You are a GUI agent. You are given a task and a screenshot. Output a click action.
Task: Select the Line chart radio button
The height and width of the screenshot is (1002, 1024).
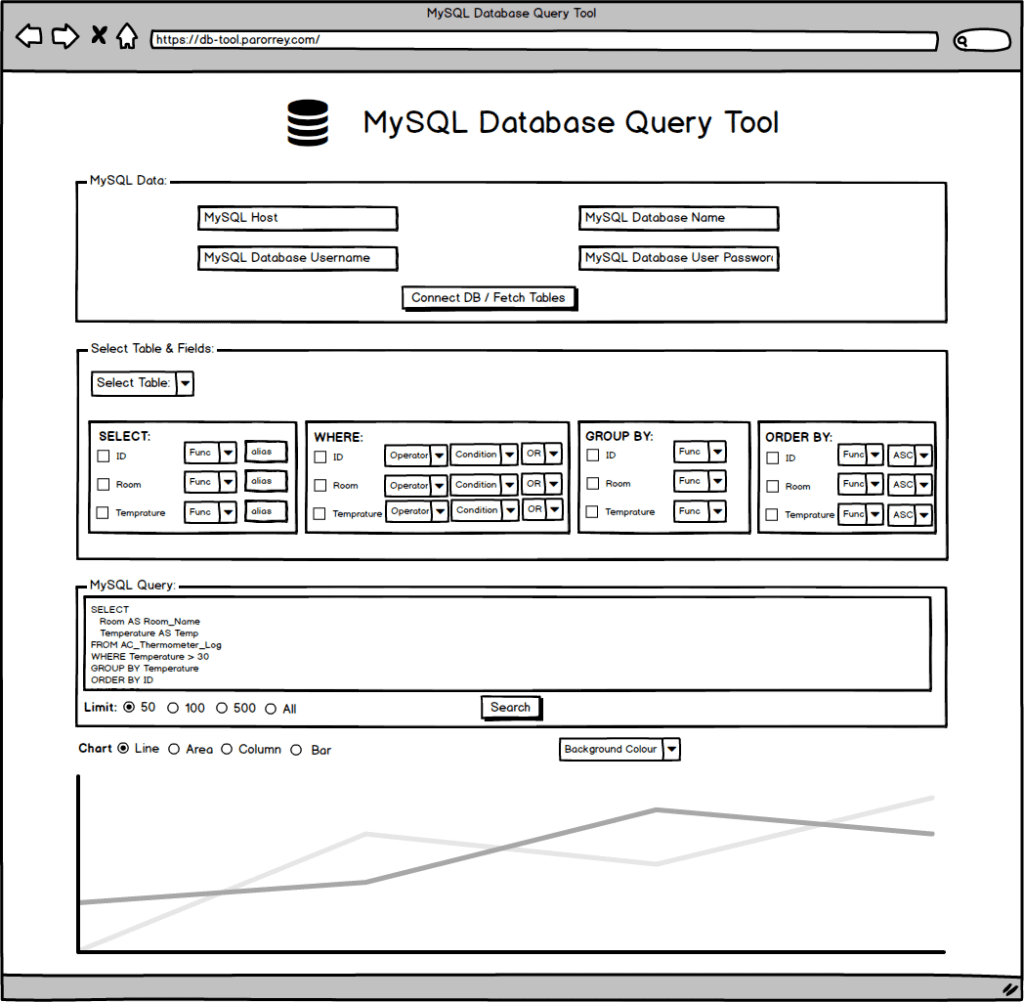[123, 749]
